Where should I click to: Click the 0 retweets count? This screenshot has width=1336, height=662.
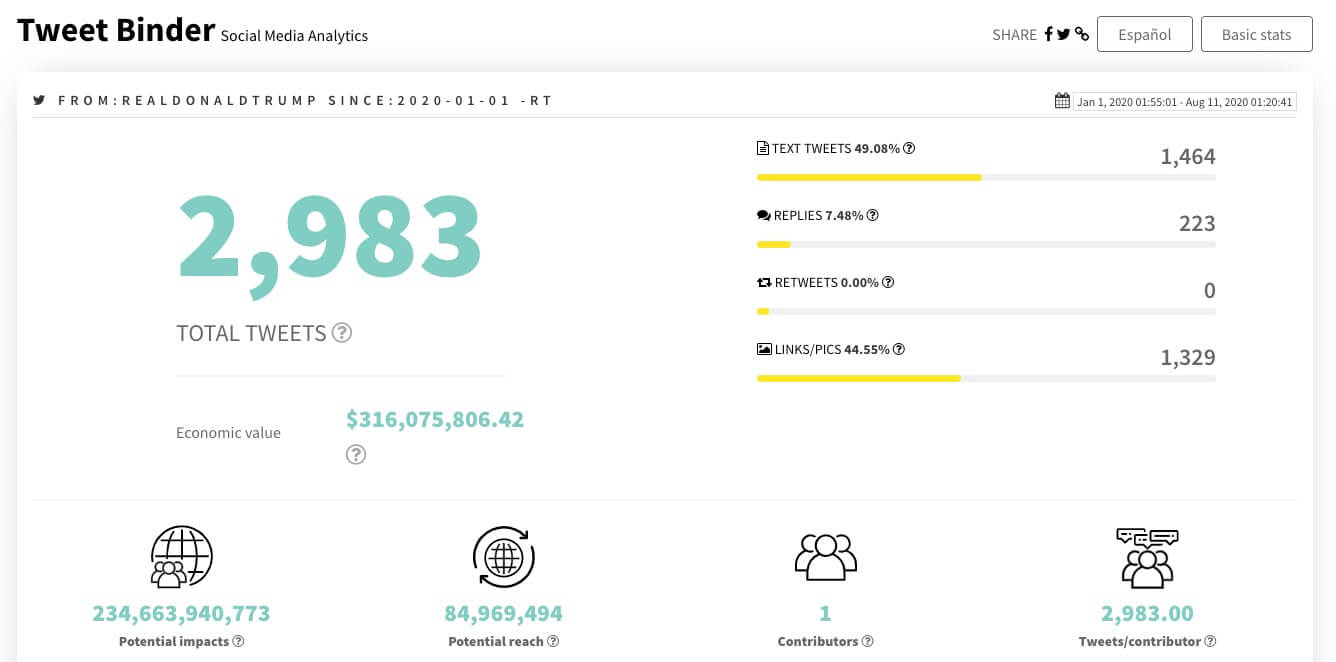[1210, 290]
